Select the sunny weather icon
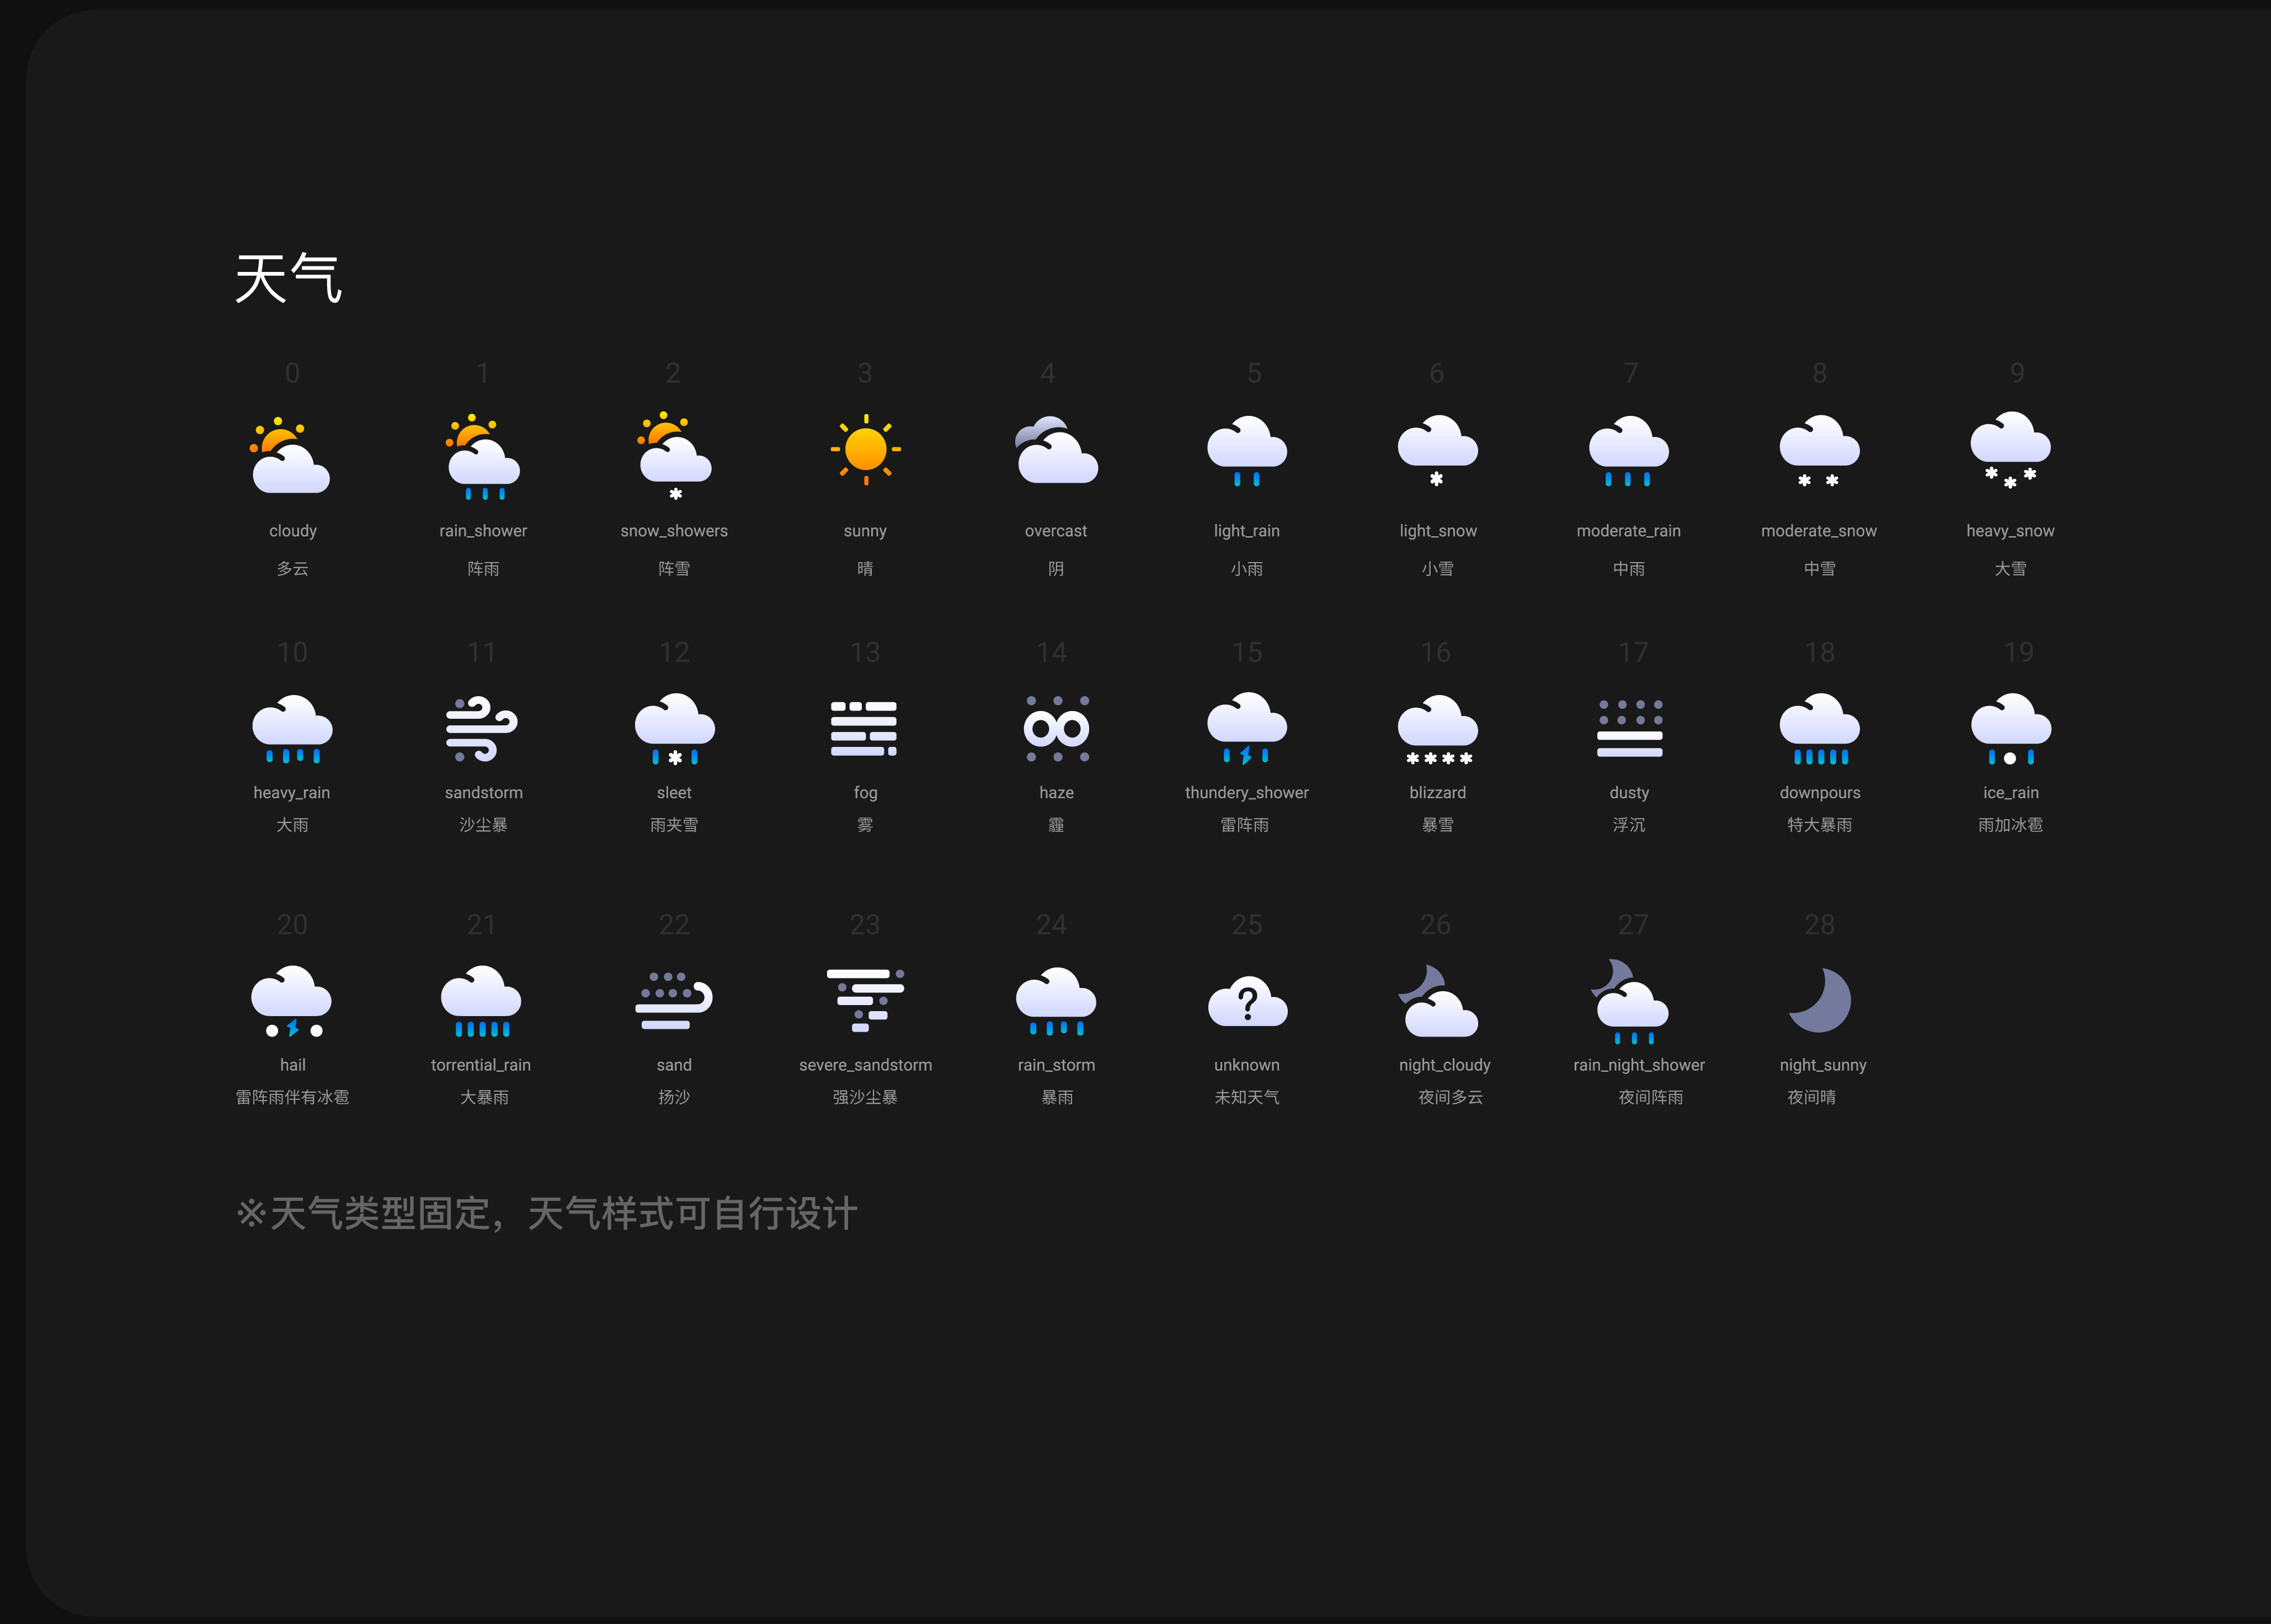This screenshot has width=2271, height=1624. (x=864, y=451)
